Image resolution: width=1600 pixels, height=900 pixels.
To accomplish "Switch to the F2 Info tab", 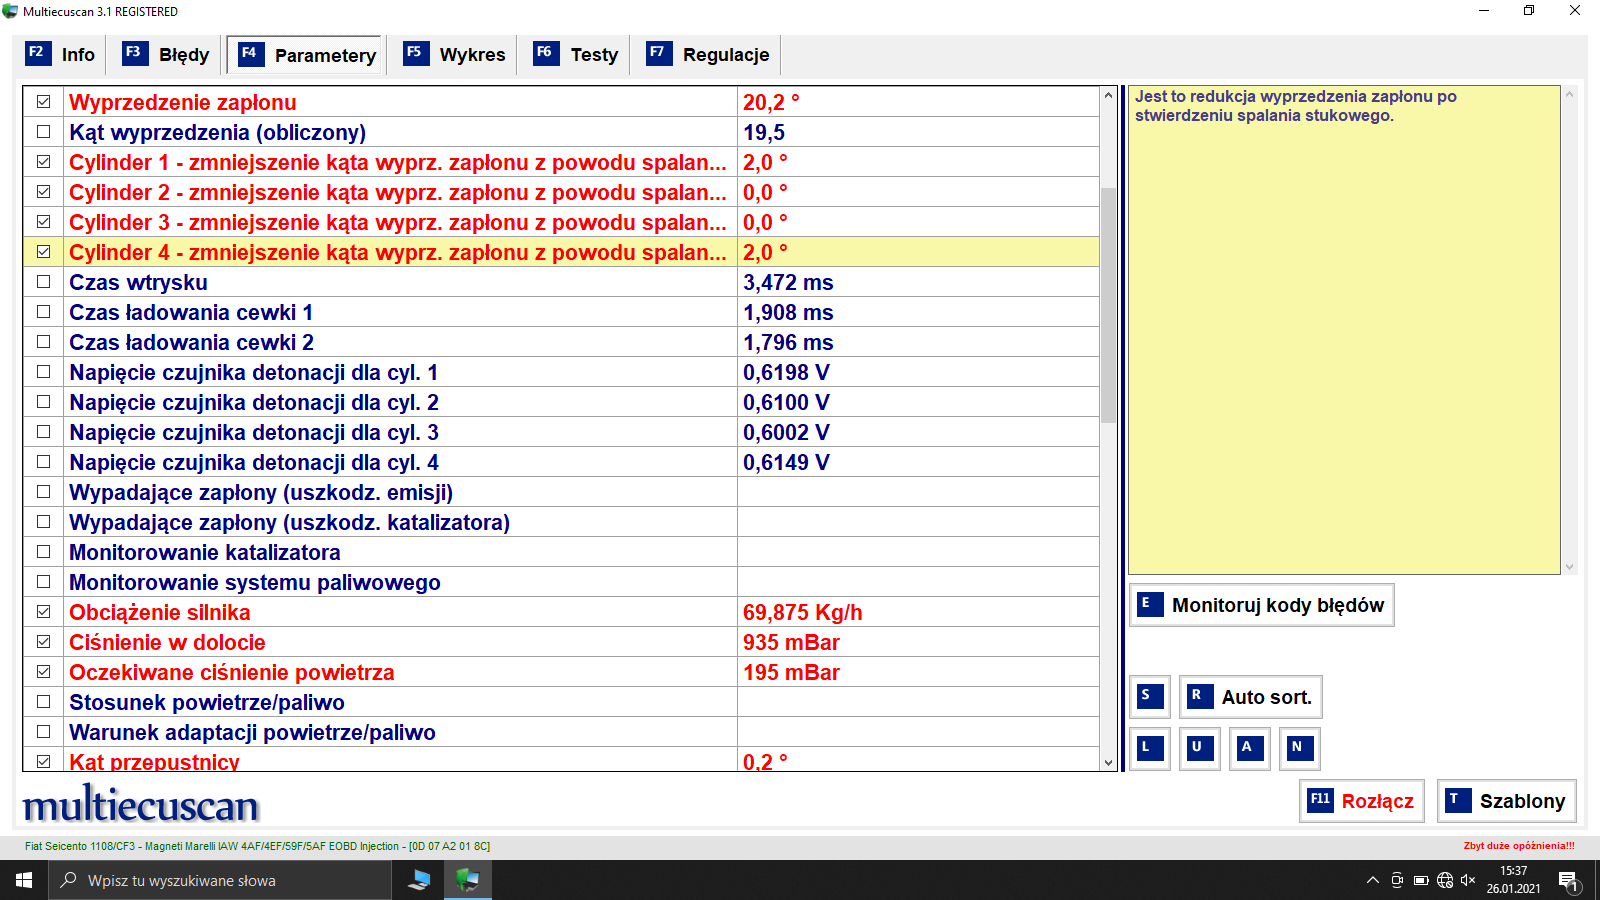I will (x=61, y=54).
